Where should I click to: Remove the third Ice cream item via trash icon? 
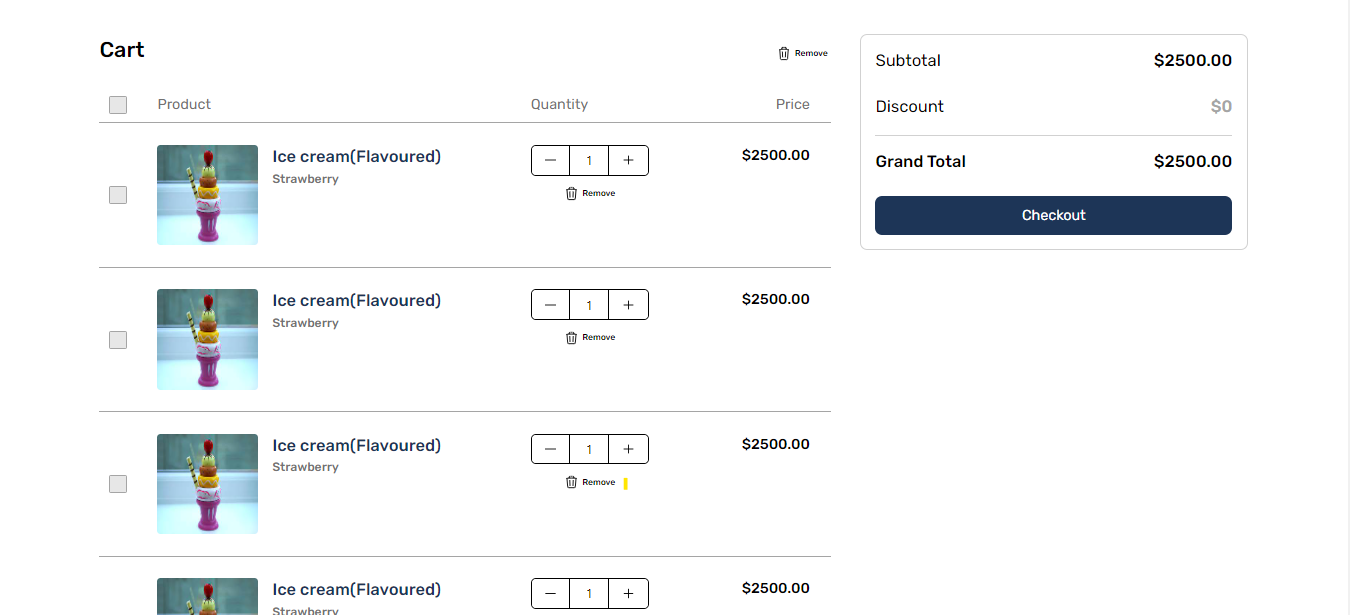click(571, 482)
